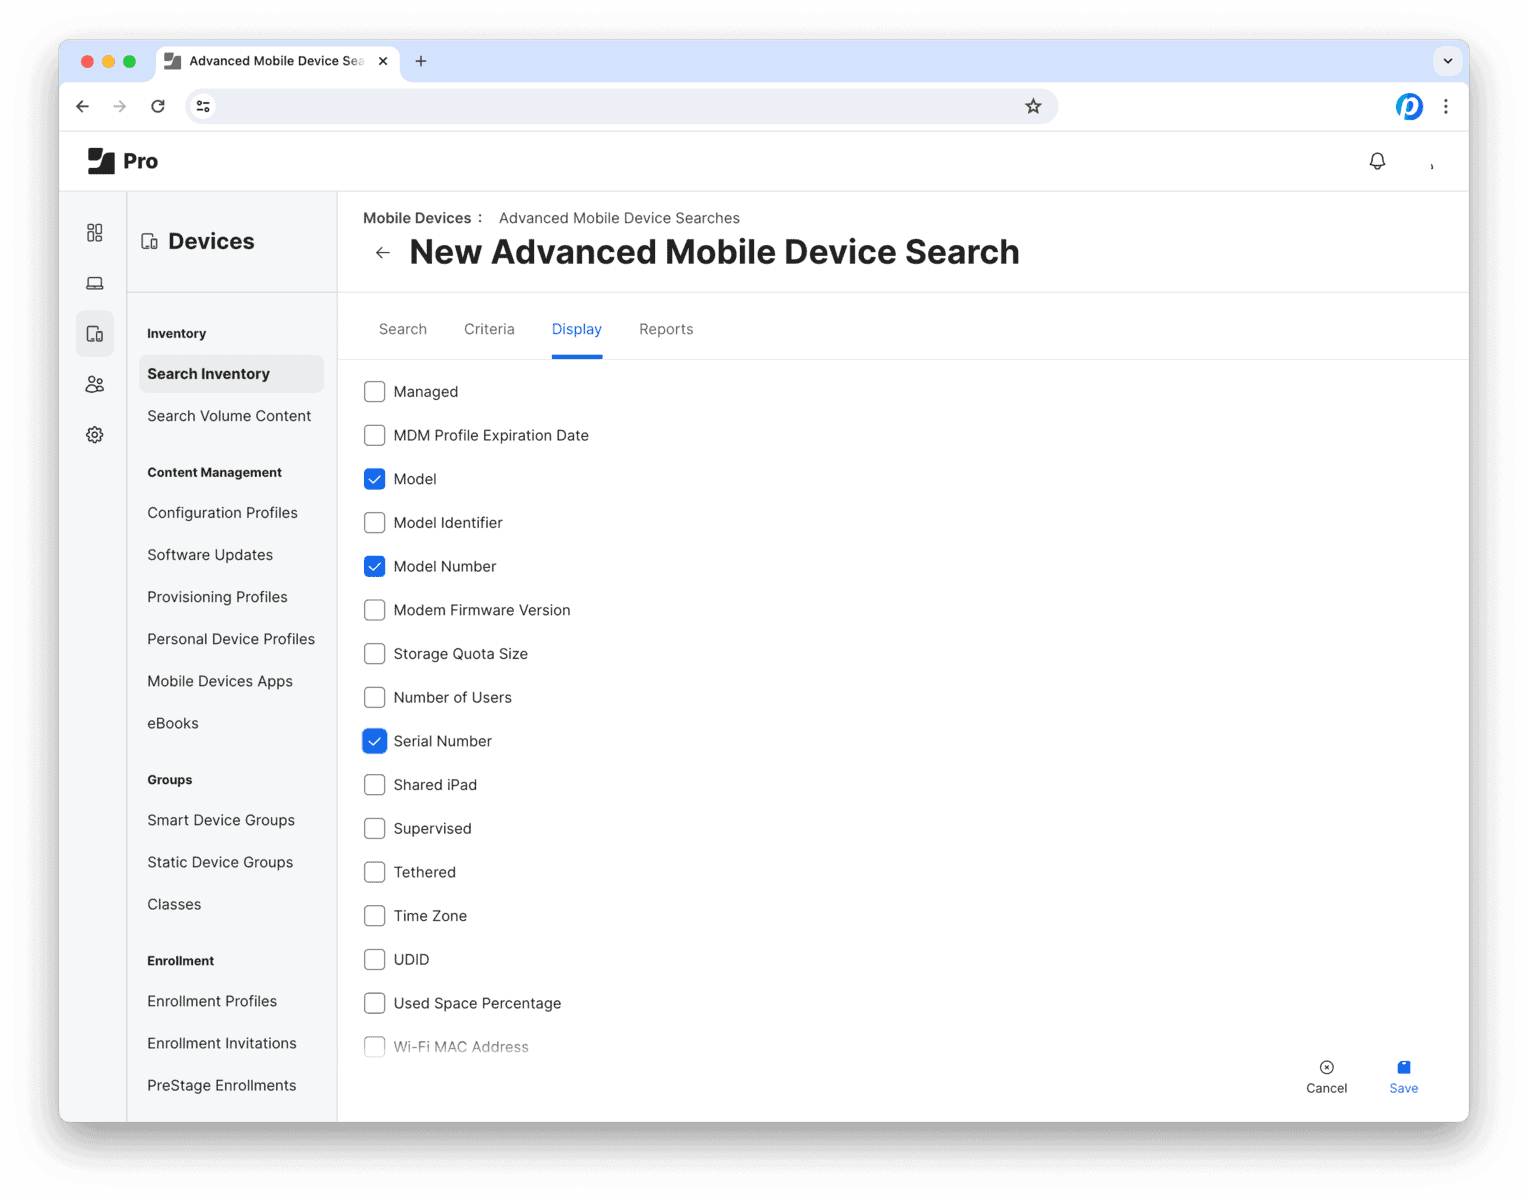
Task: Bookmark this page with the star icon
Action: coord(1033,106)
